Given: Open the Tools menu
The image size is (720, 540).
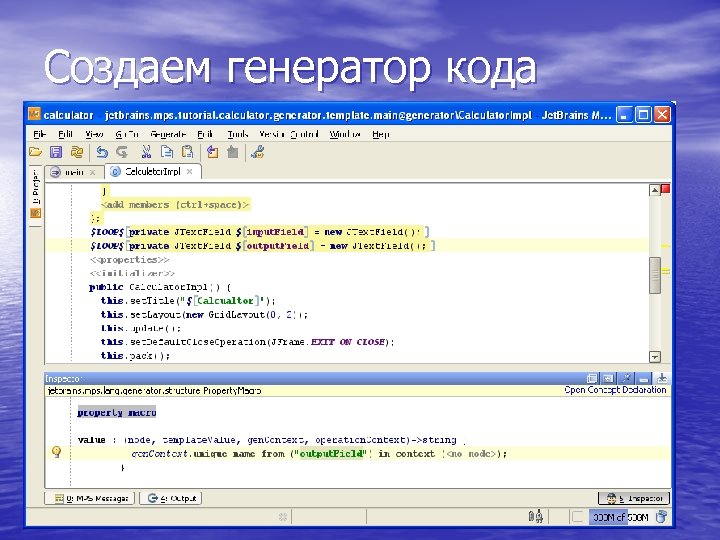Looking at the screenshot, I should [x=237, y=134].
